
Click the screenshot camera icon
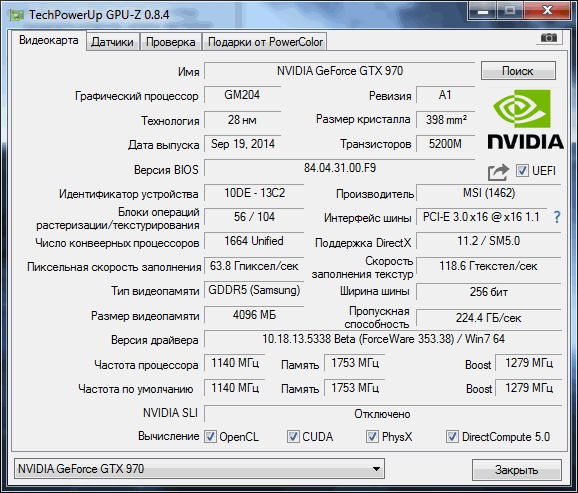pyautogui.click(x=549, y=38)
